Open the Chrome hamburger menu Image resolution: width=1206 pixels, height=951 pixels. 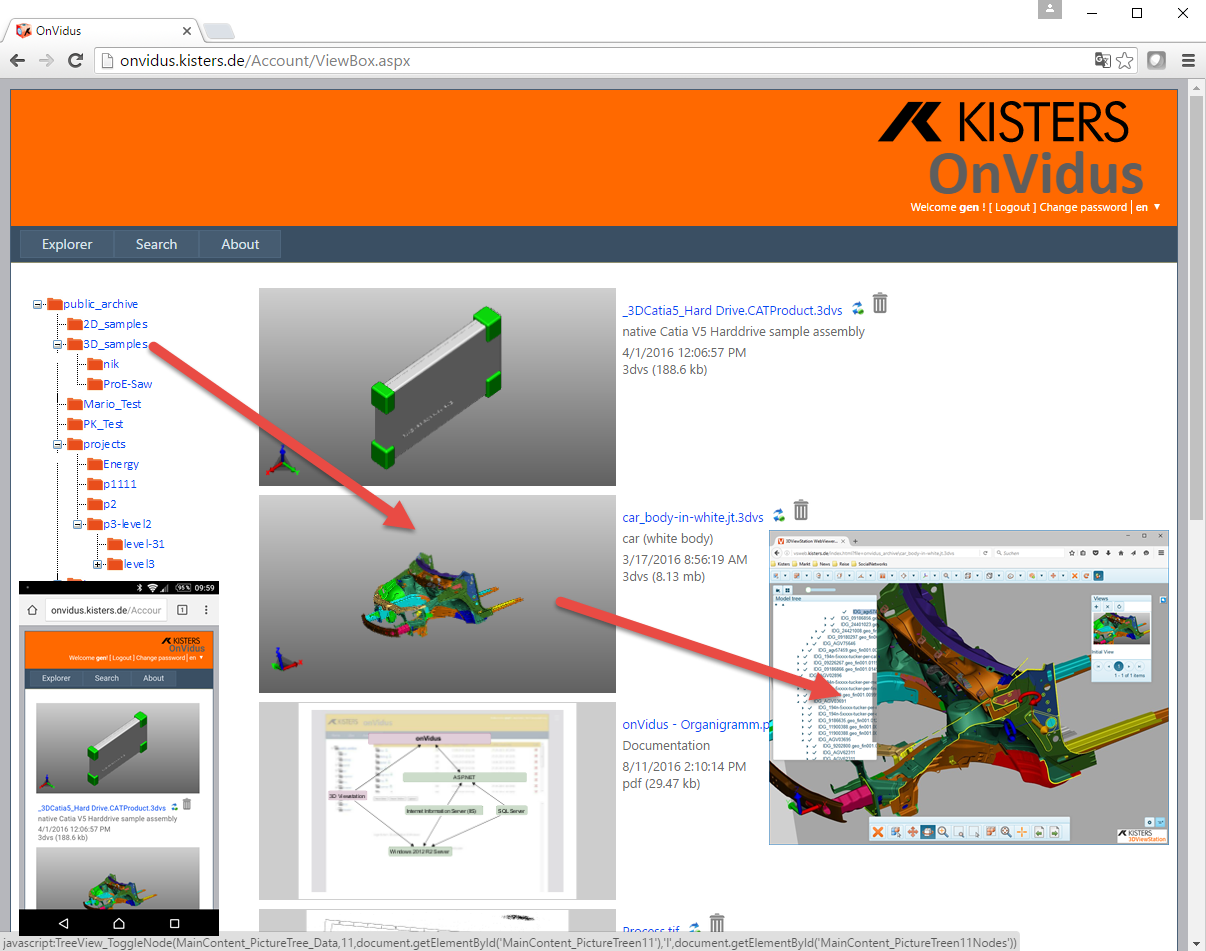click(1187, 61)
